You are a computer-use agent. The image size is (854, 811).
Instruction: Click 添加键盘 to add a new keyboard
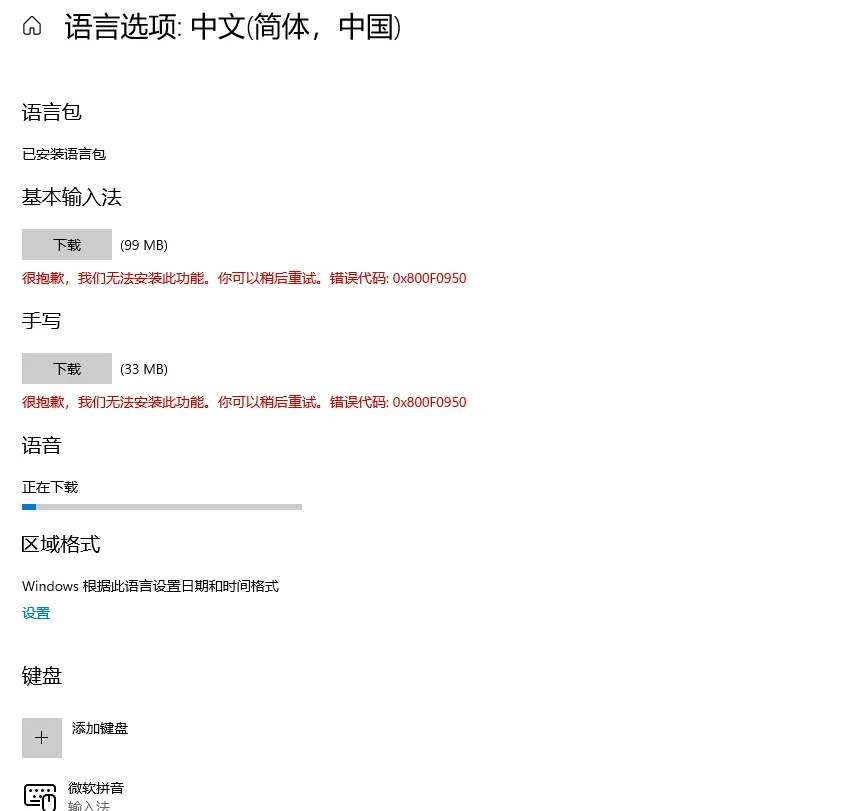pyautogui.click(x=99, y=728)
